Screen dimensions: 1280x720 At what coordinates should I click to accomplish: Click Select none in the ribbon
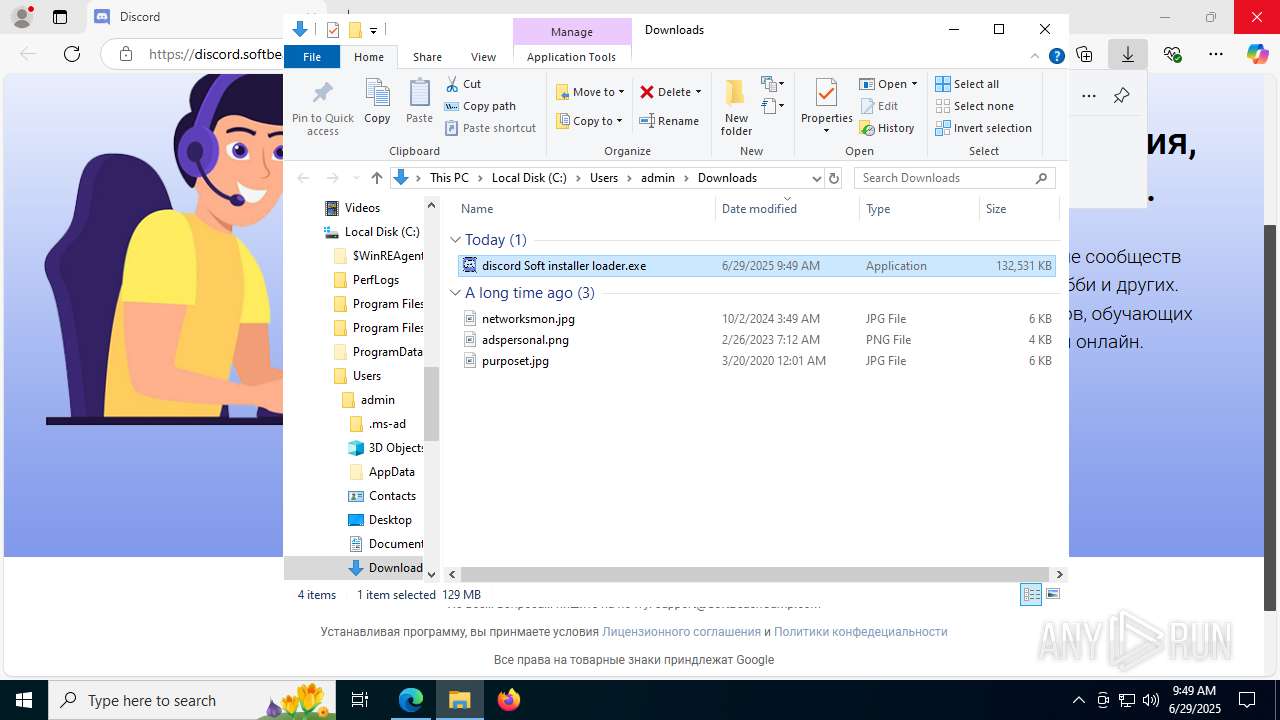pos(974,106)
